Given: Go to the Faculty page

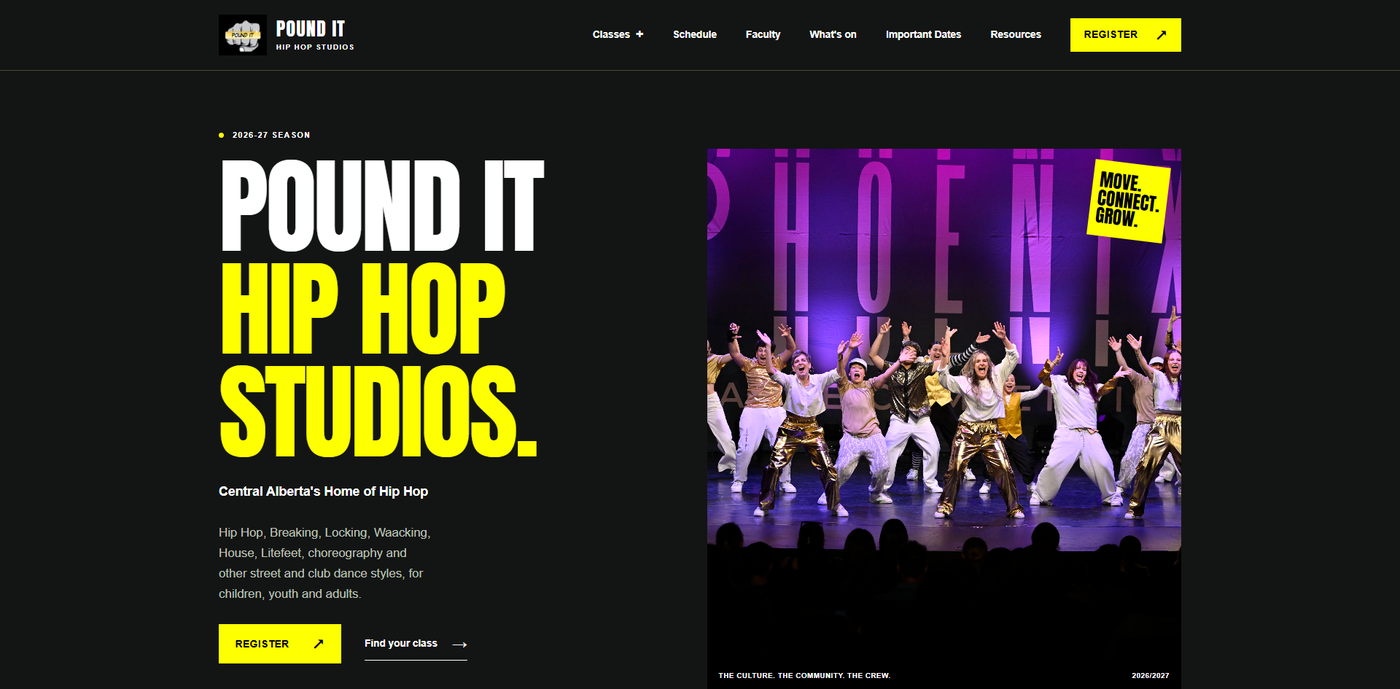Looking at the screenshot, I should 763,34.
